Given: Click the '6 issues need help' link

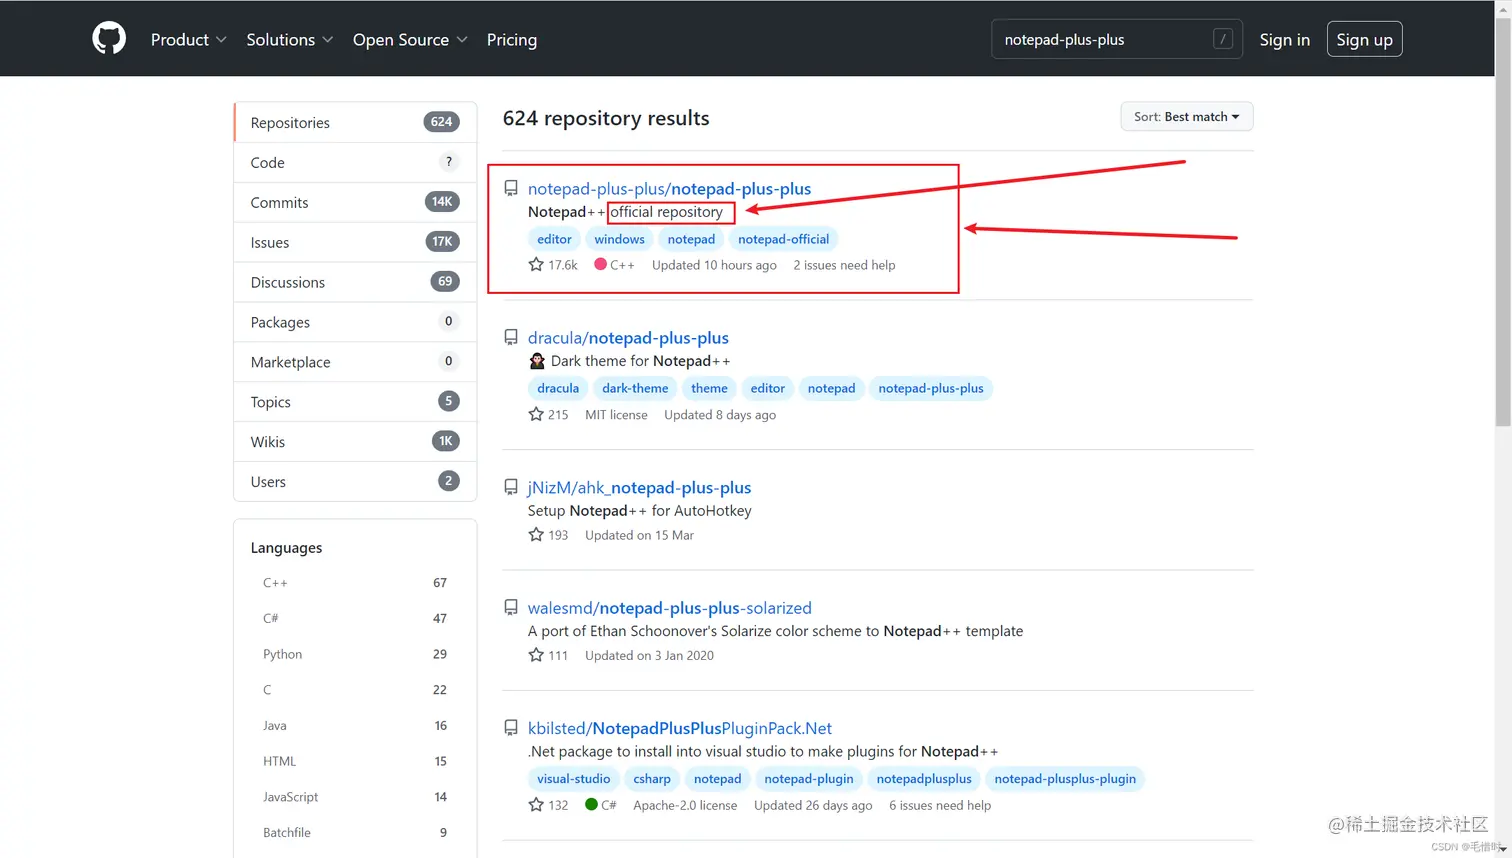Looking at the screenshot, I should pyautogui.click(x=940, y=805).
